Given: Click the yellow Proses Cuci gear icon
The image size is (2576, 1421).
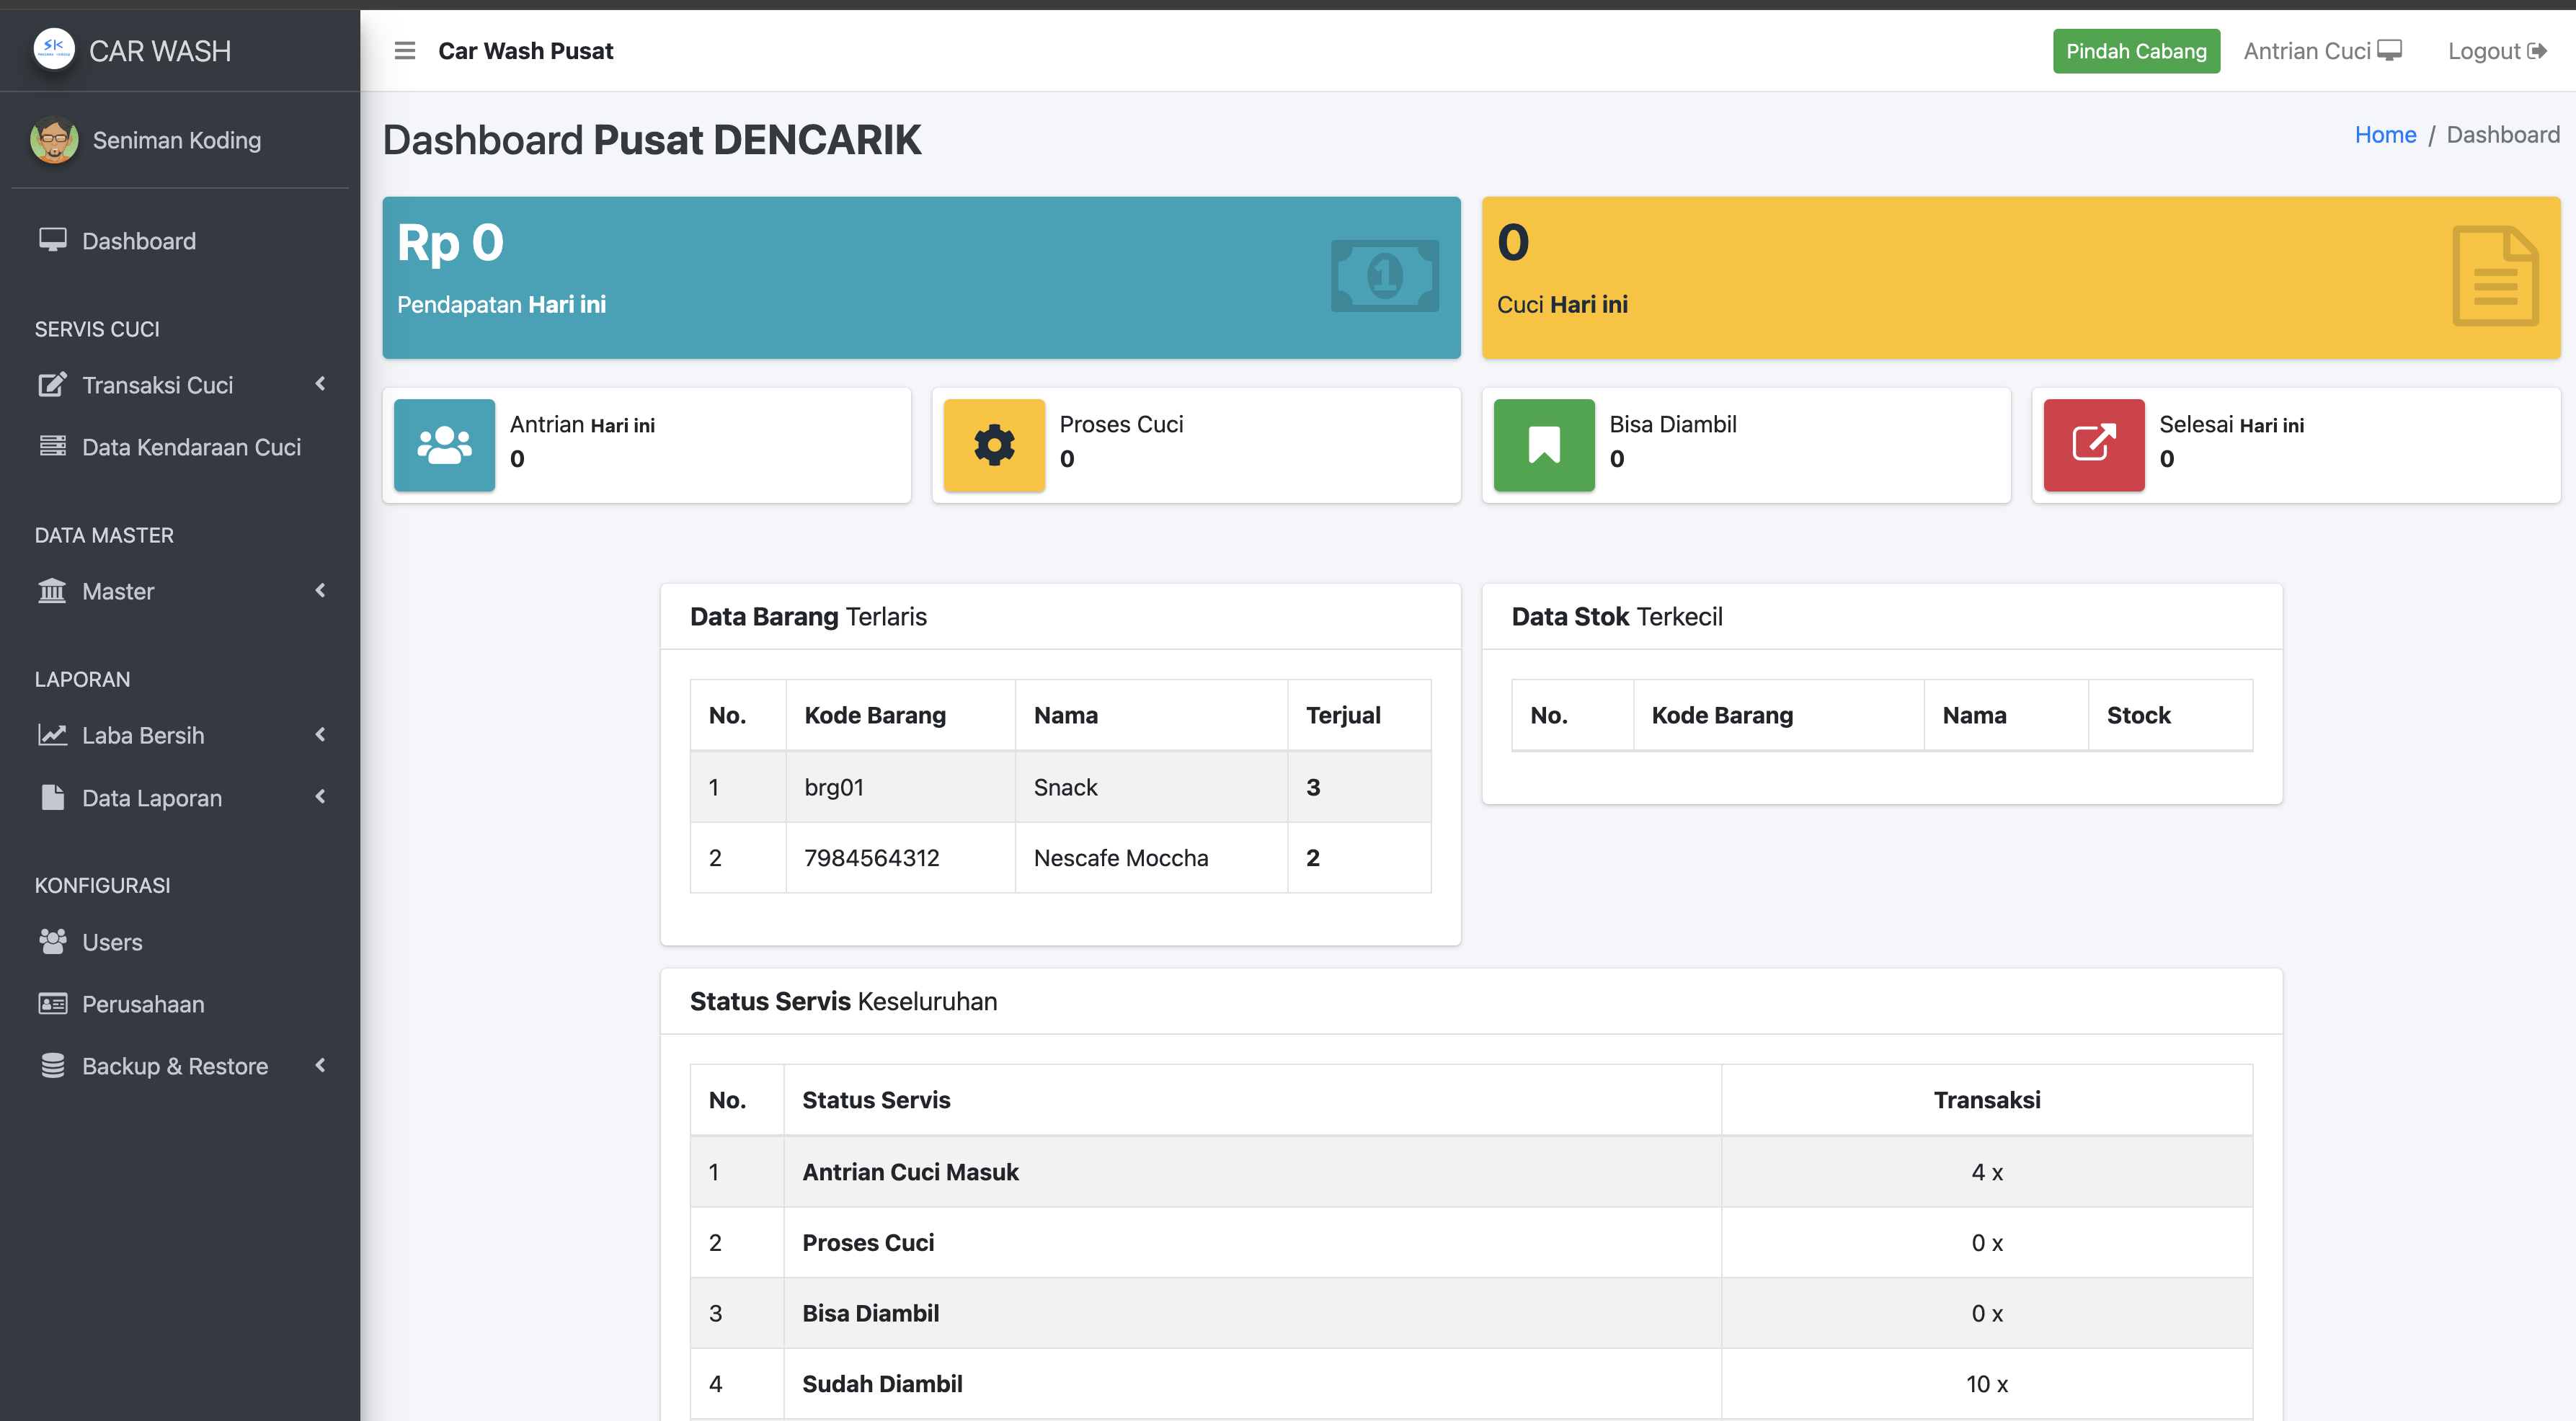Looking at the screenshot, I should [993, 445].
